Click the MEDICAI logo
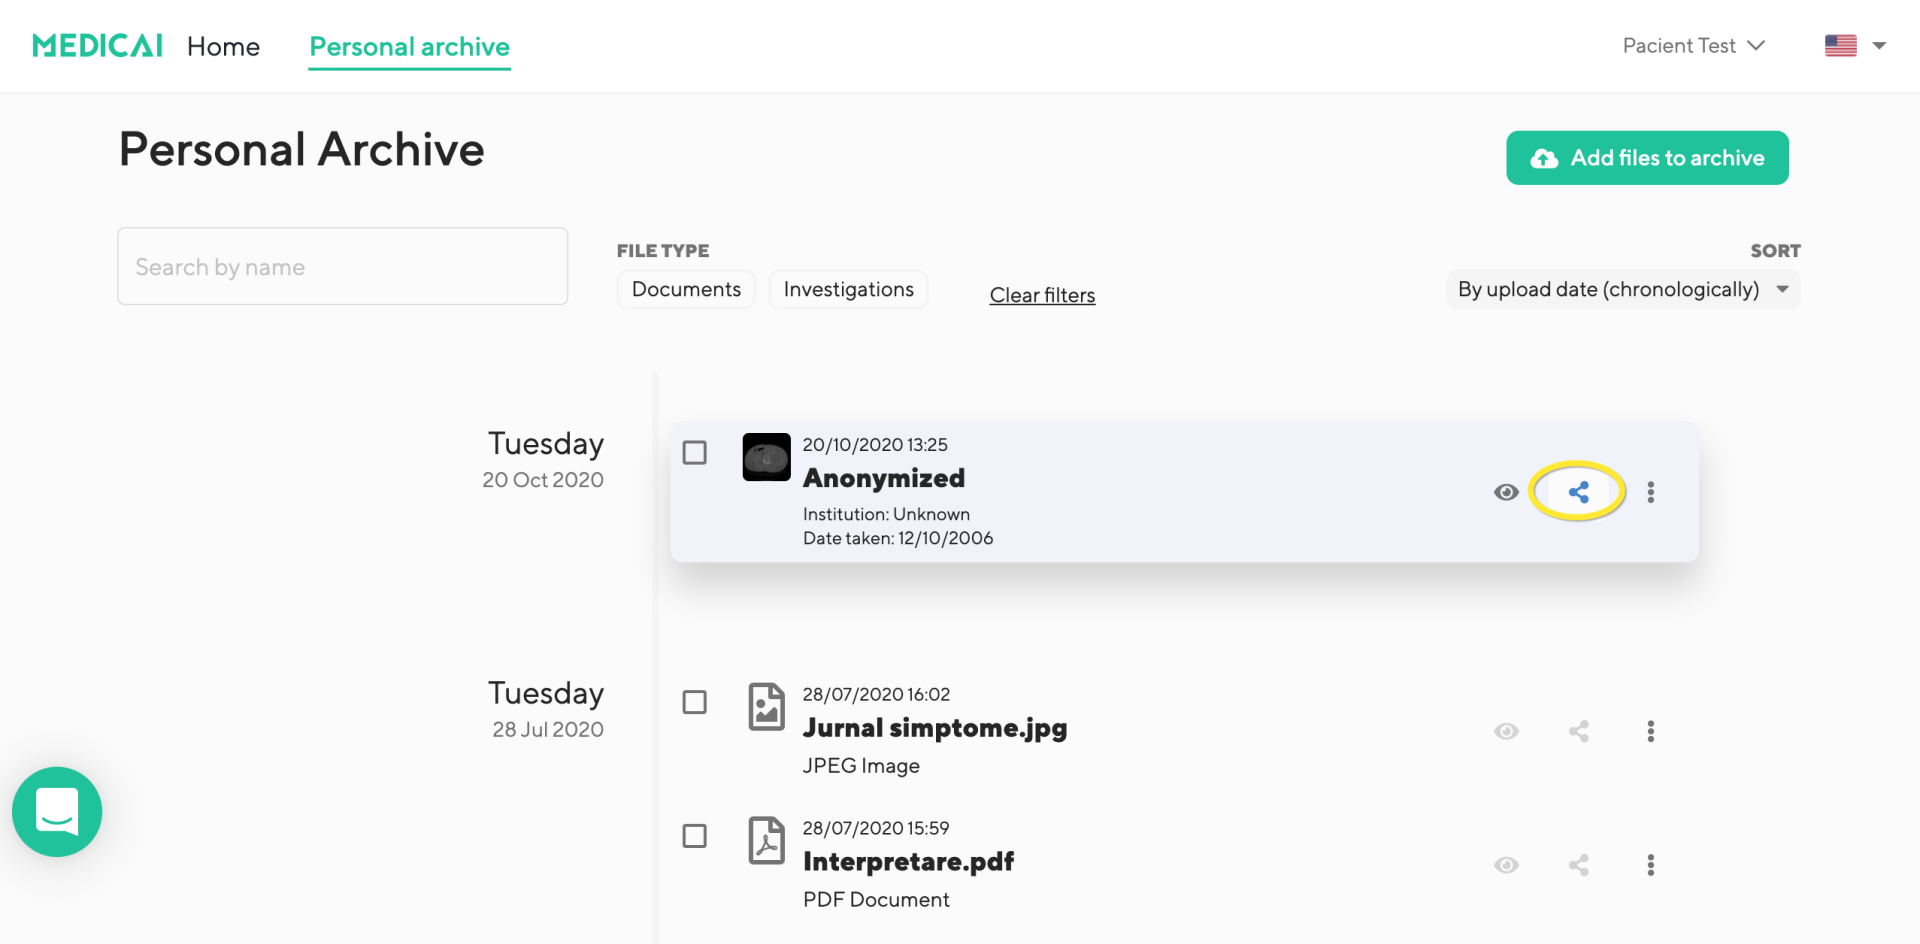 coord(97,46)
